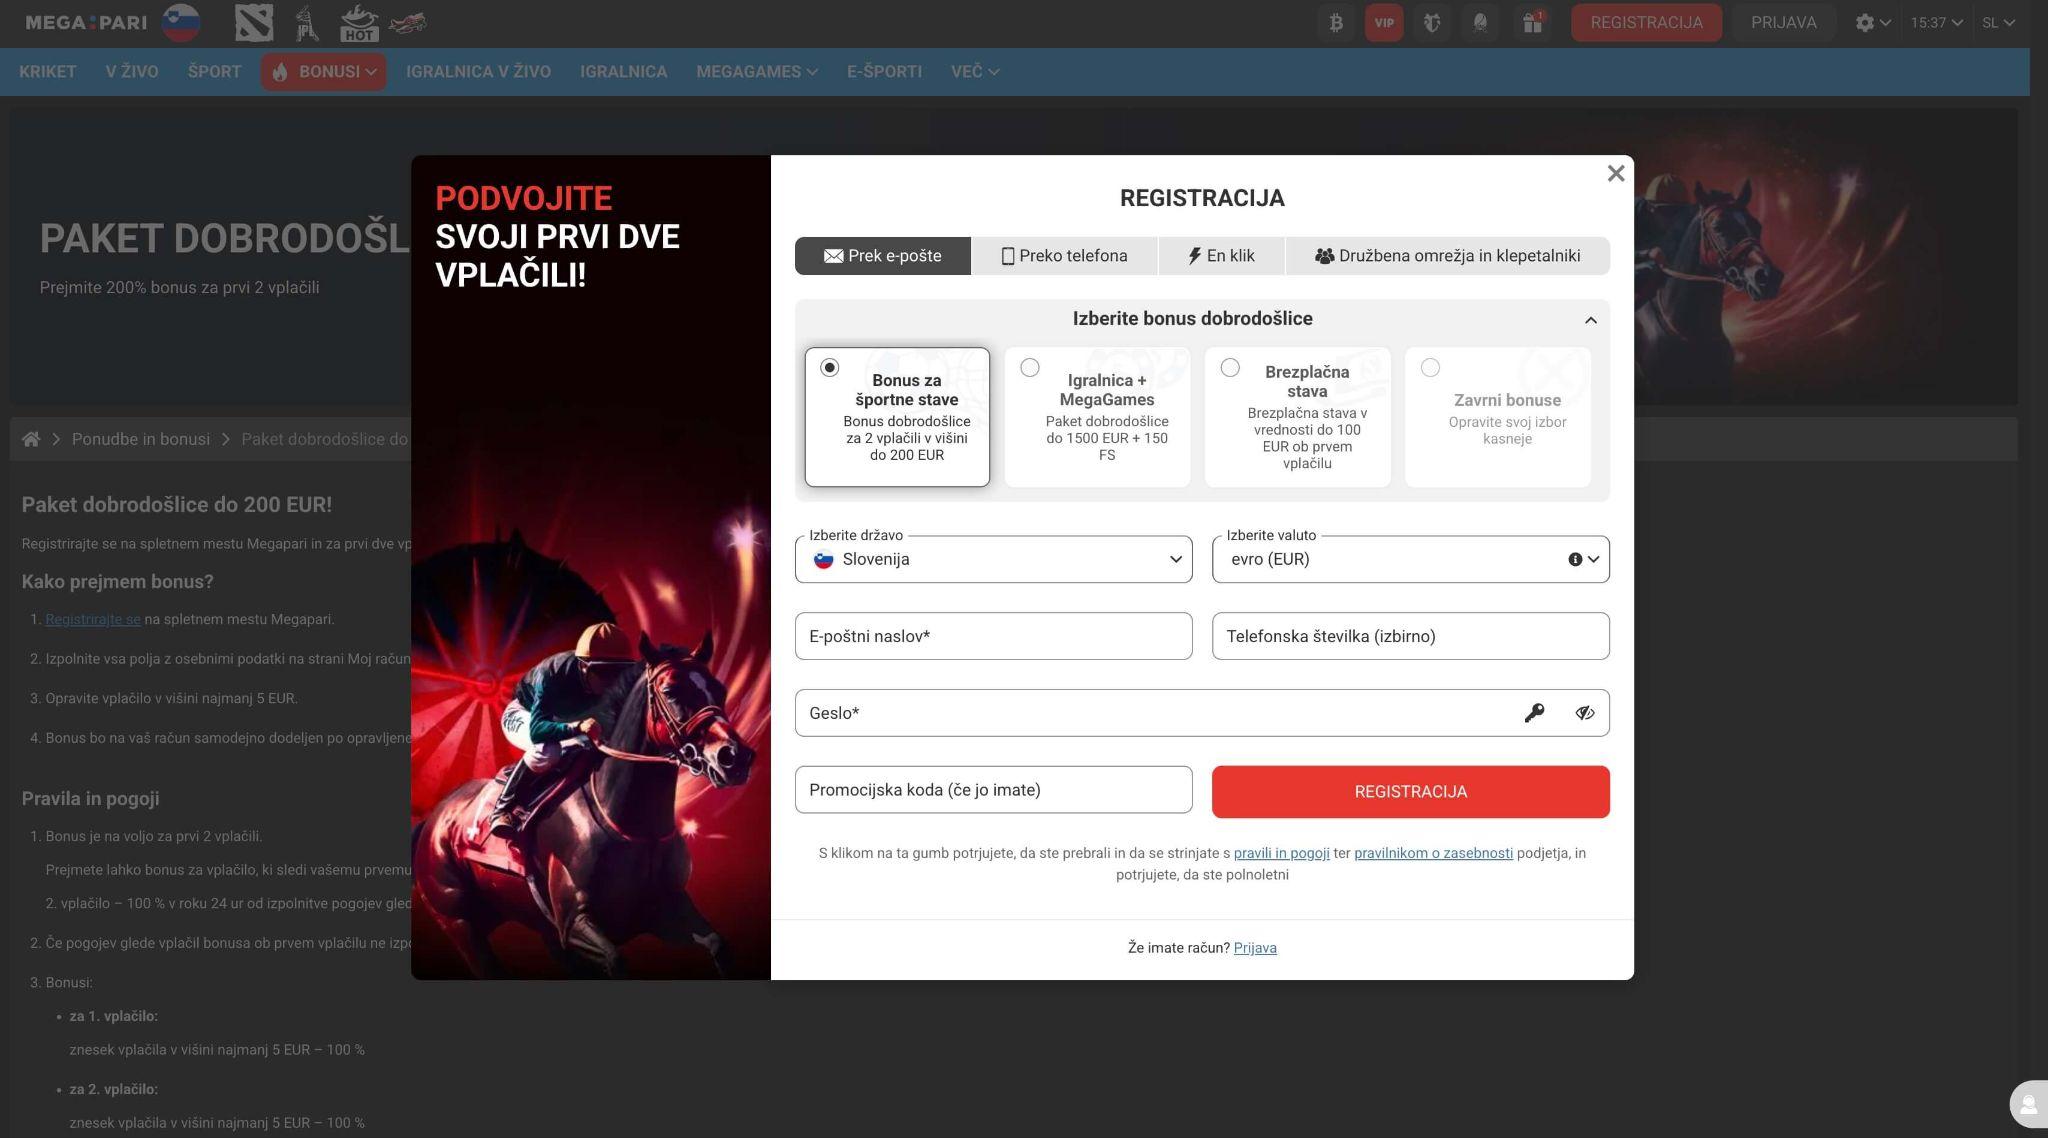Open the support chat bubble icon

click(2028, 1104)
